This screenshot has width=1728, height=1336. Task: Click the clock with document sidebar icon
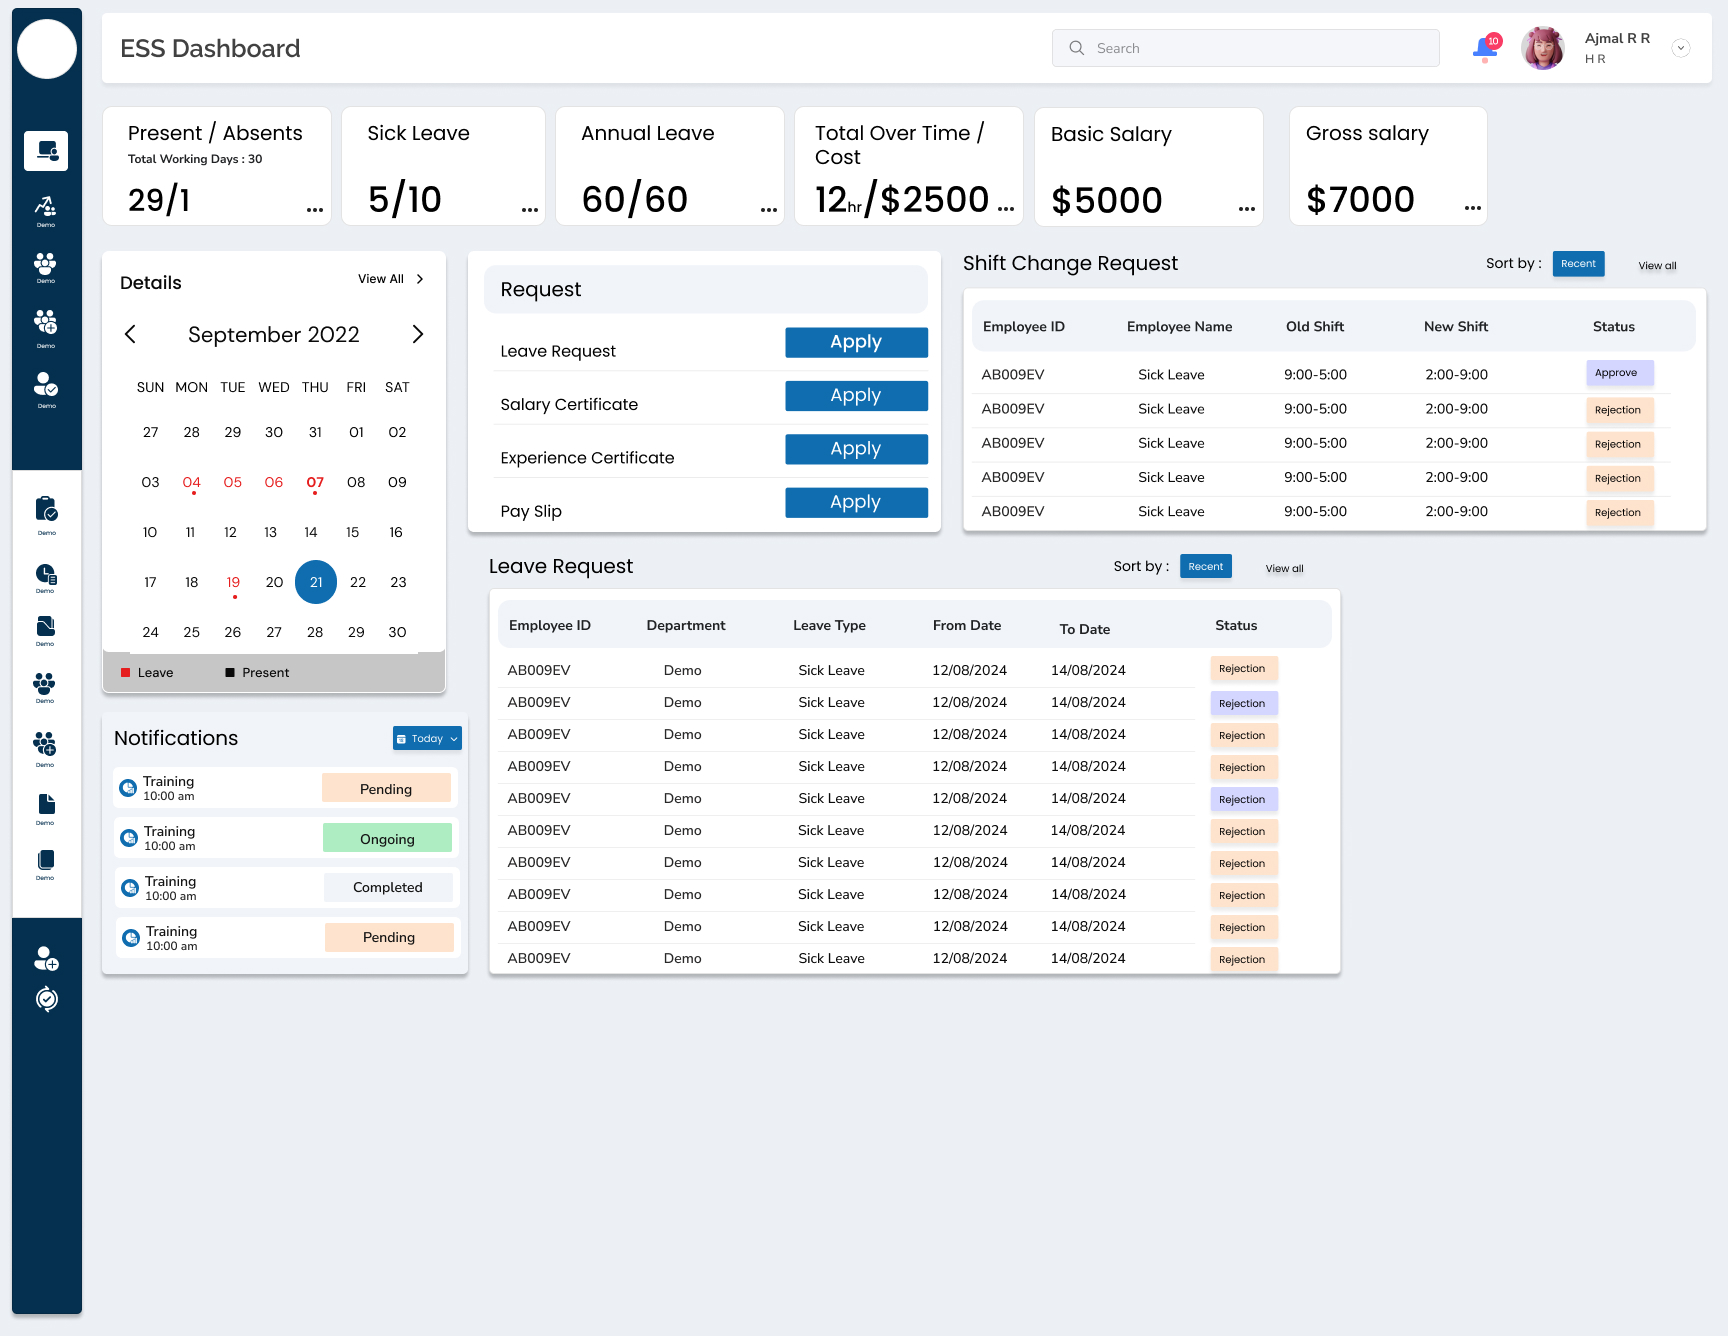46,575
